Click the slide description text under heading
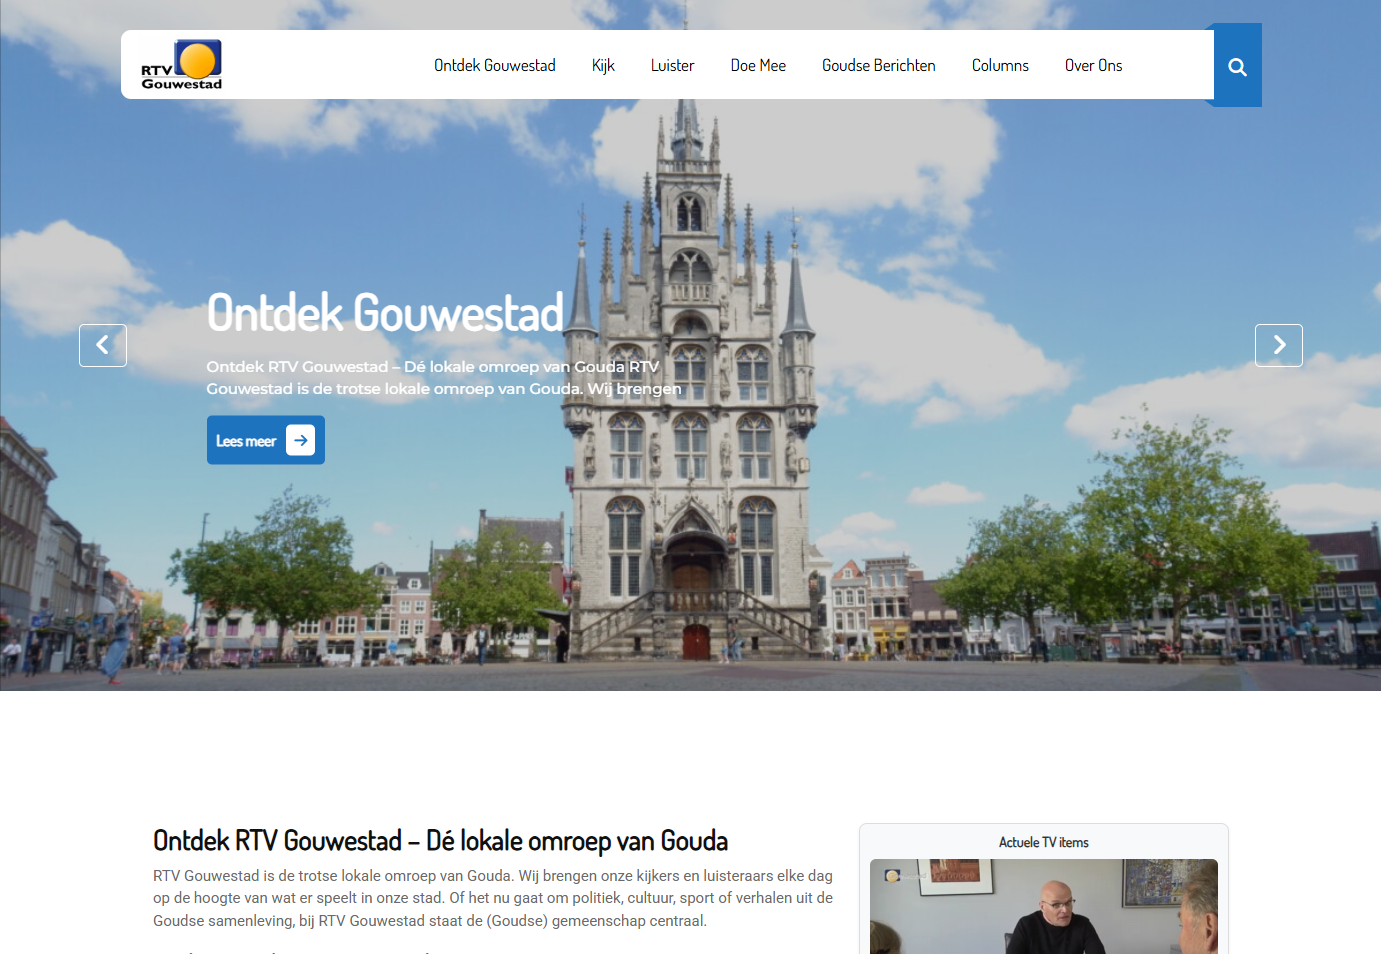The image size is (1381, 954). [x=444, y=377]
